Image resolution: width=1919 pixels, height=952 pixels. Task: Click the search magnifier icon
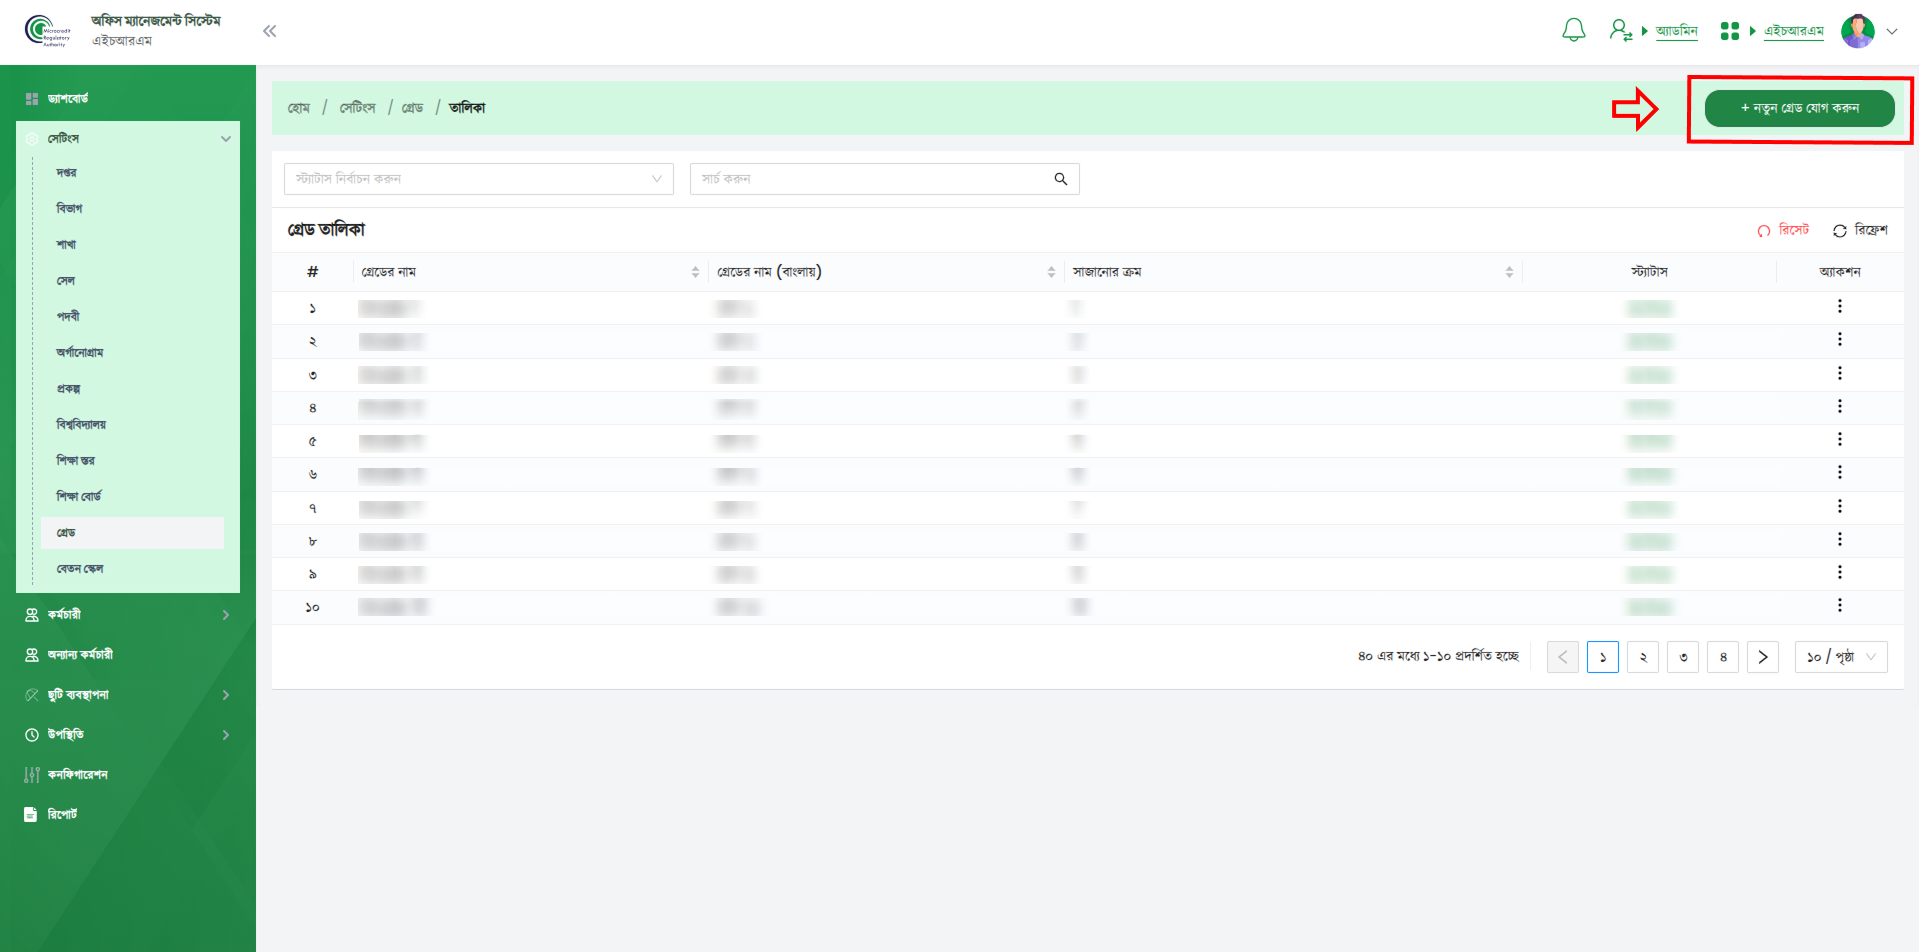point(1060,179)
